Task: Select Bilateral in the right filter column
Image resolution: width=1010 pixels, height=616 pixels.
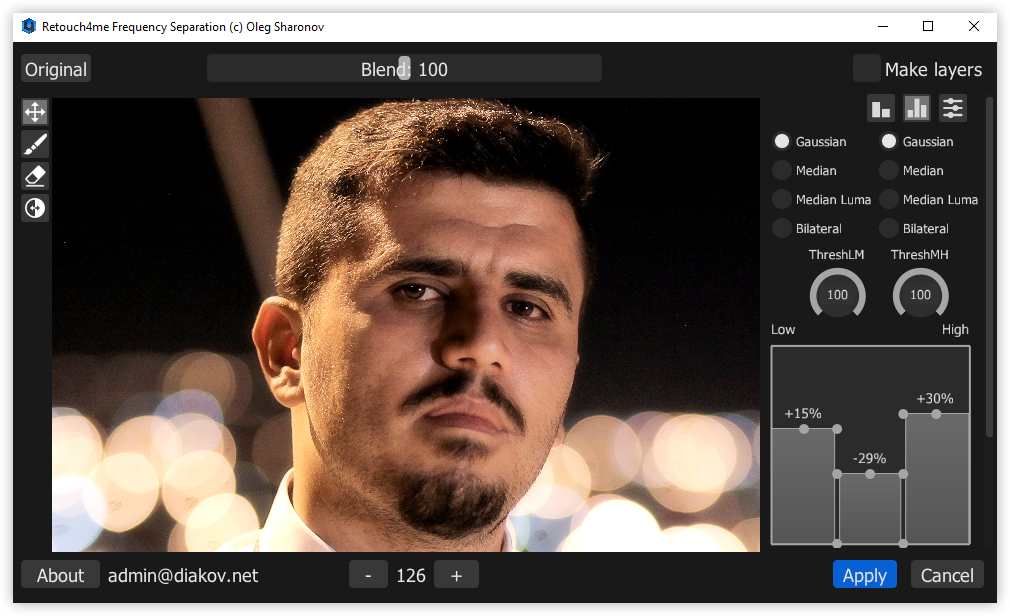Action: (889, 229)
